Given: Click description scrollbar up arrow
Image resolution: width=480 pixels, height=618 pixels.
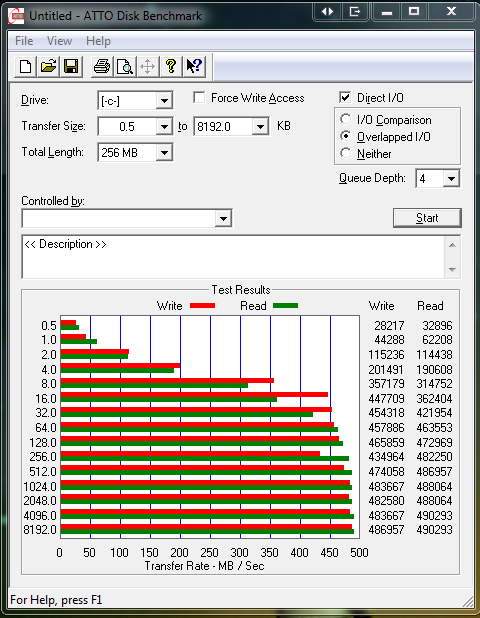Looking at the screenshot, I should pyautogui.click(x=452, y=245).
